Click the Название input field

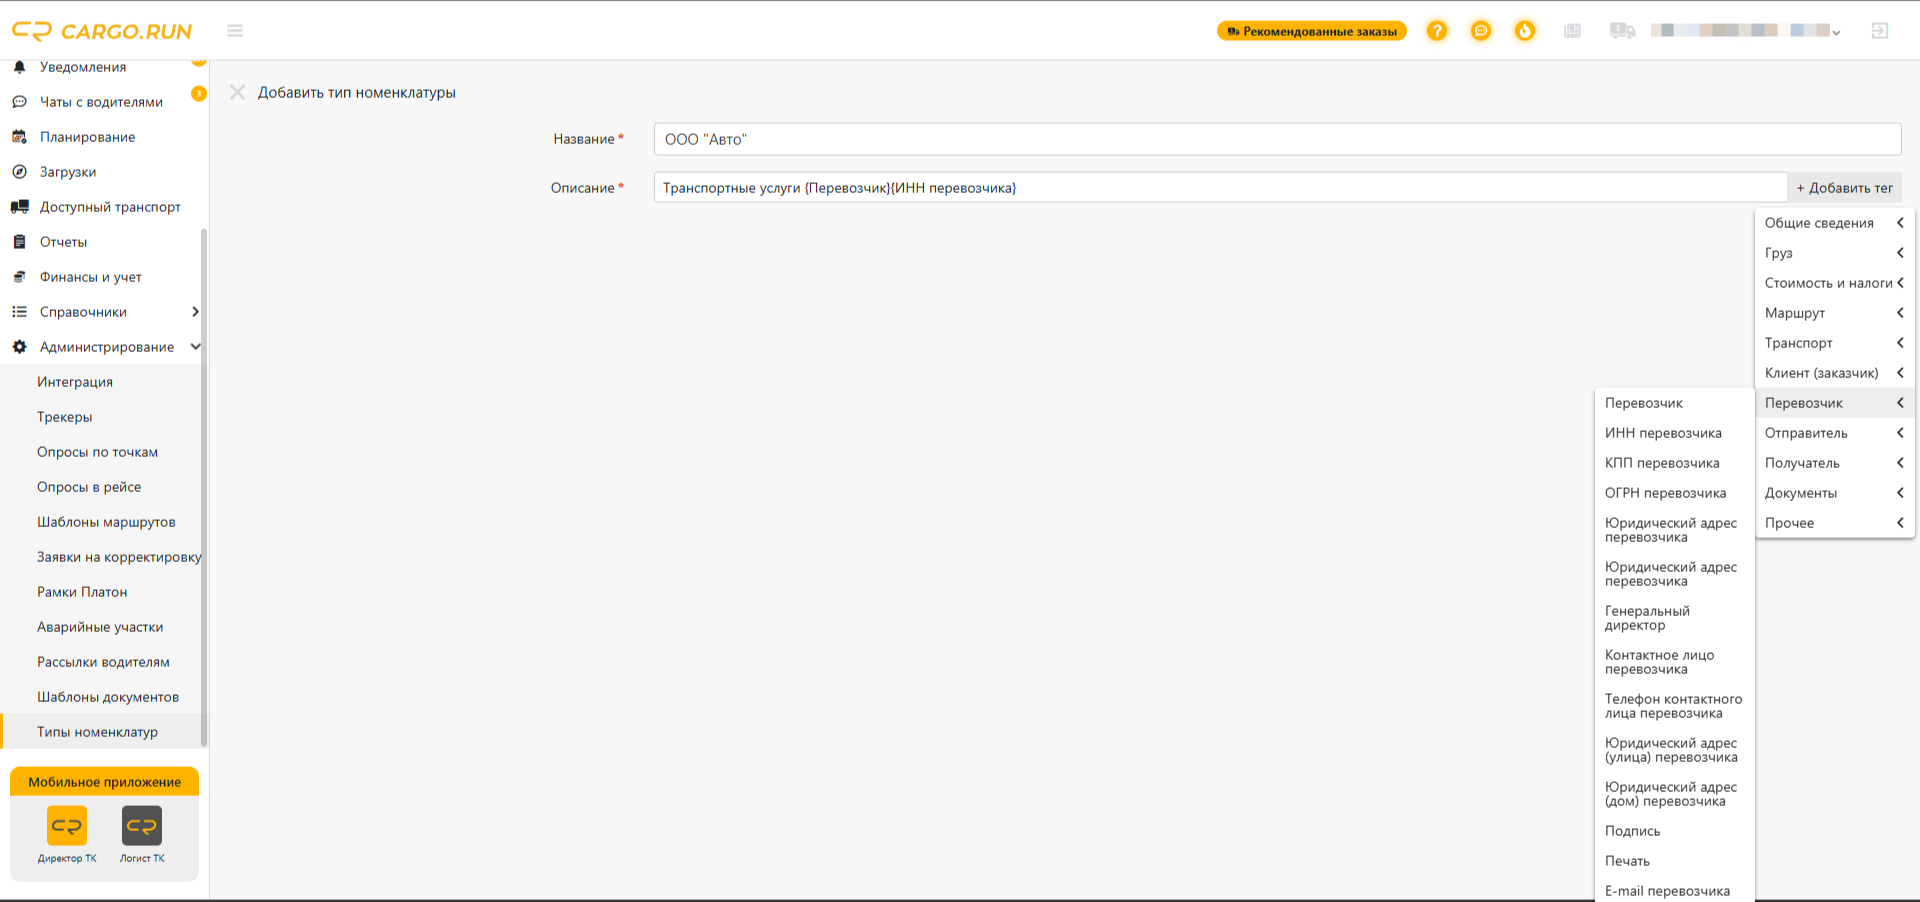1277,139
